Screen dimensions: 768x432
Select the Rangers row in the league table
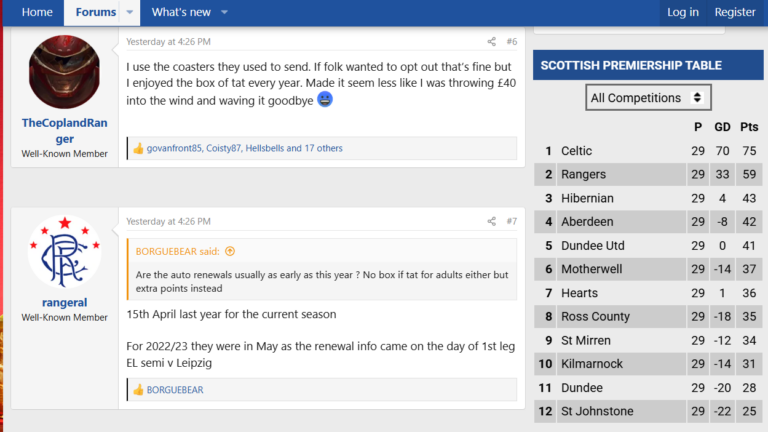click(x=648, y=174)
